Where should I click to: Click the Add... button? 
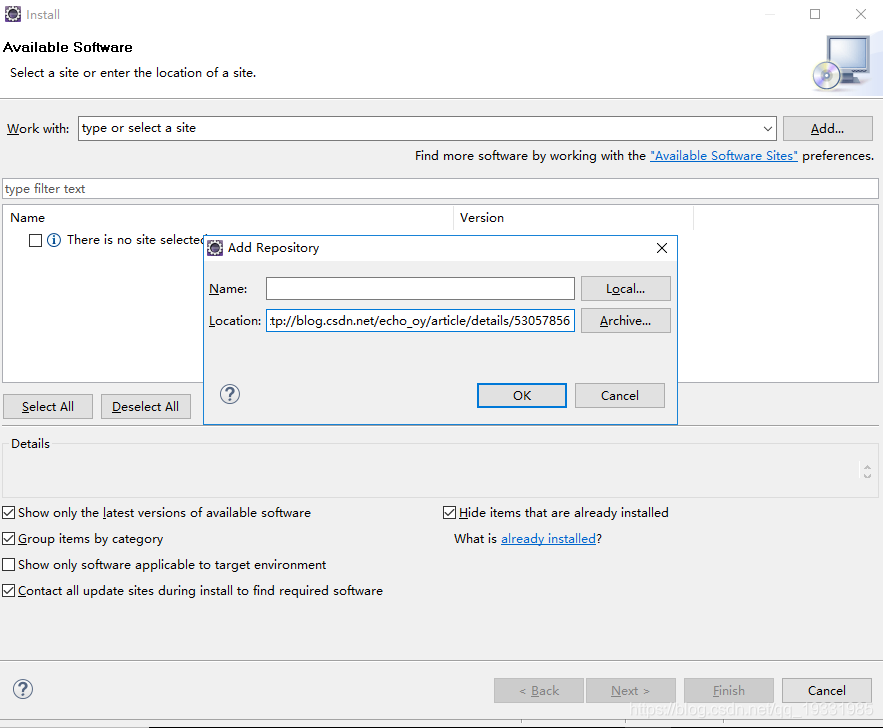(x=827, y=128)
